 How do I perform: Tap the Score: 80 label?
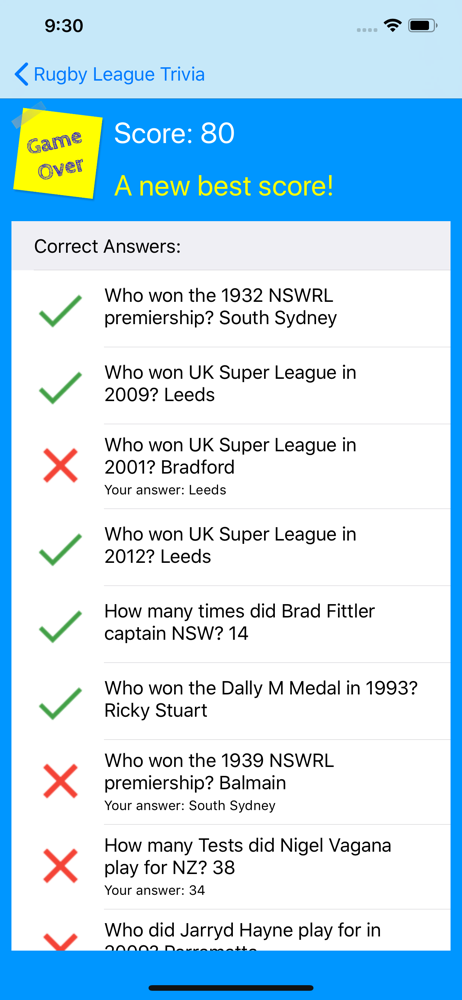tap(174, 133)
